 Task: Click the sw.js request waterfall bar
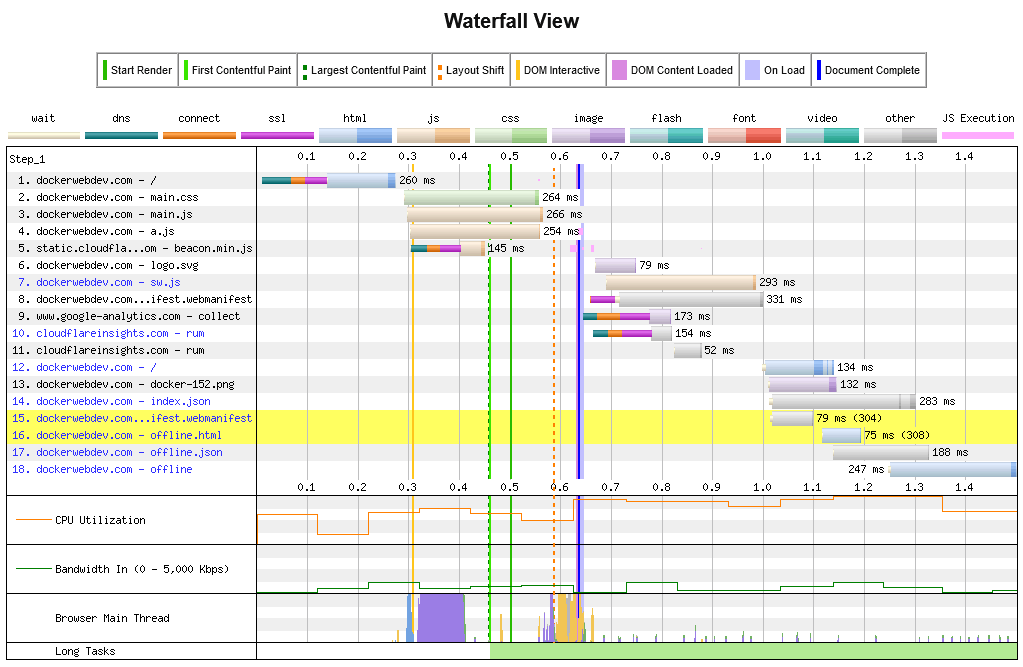[680, 283]
